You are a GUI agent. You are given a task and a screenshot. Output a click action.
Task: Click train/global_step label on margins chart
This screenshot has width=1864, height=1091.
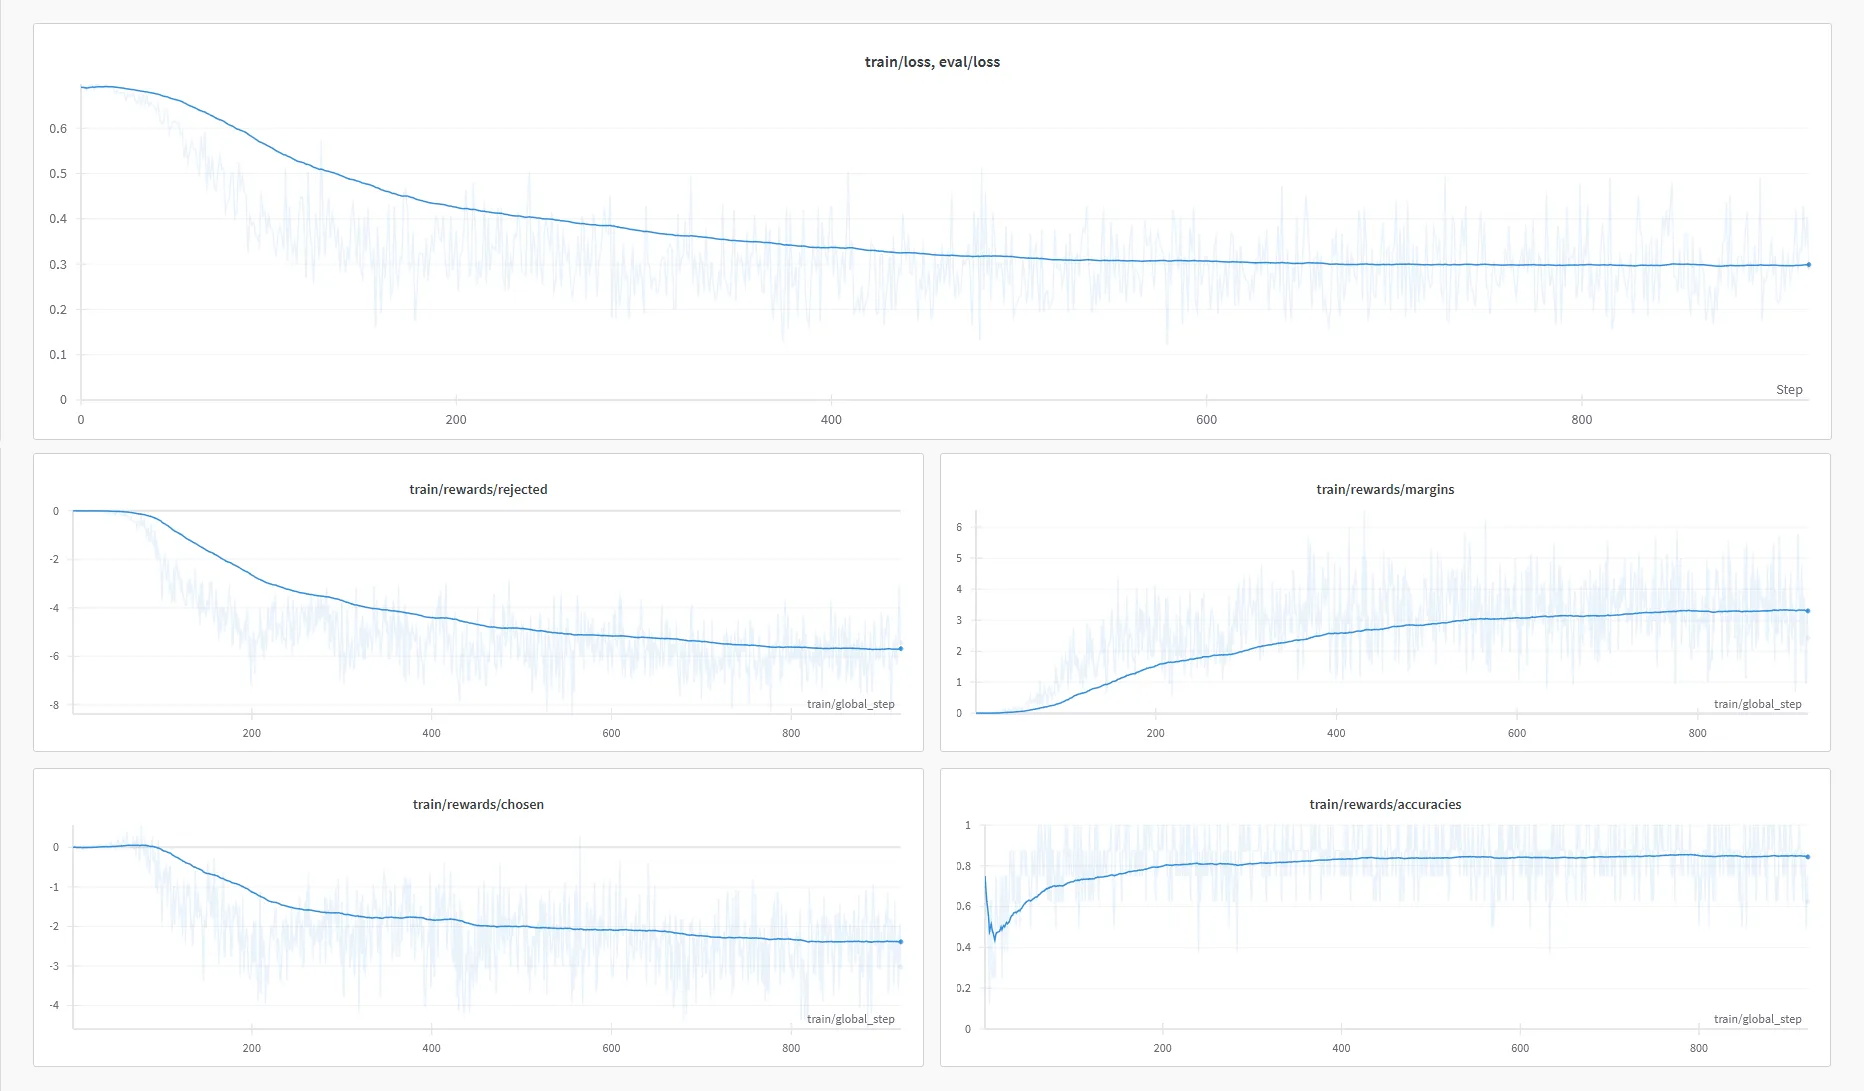1757,704
